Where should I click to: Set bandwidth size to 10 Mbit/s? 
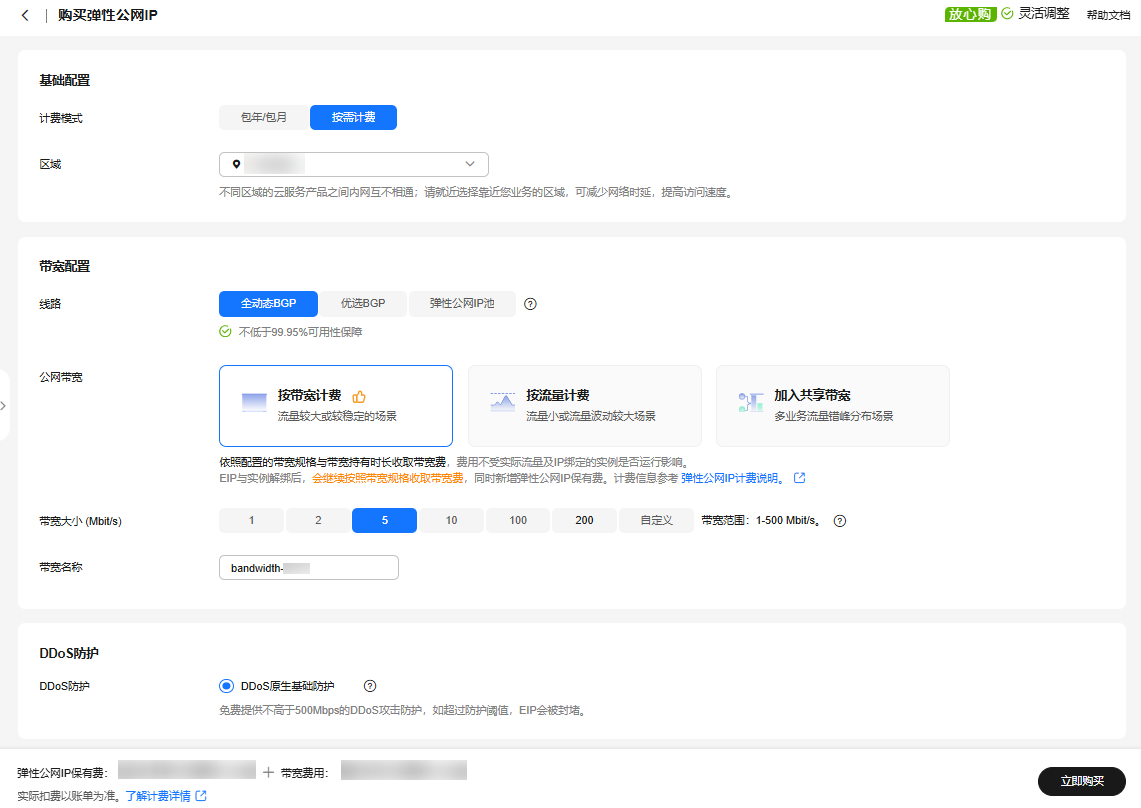(x=451, y=520)
